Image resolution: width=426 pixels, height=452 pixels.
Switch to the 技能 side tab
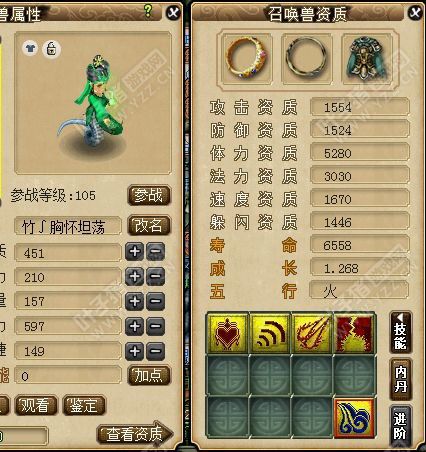tap(400, 333)
